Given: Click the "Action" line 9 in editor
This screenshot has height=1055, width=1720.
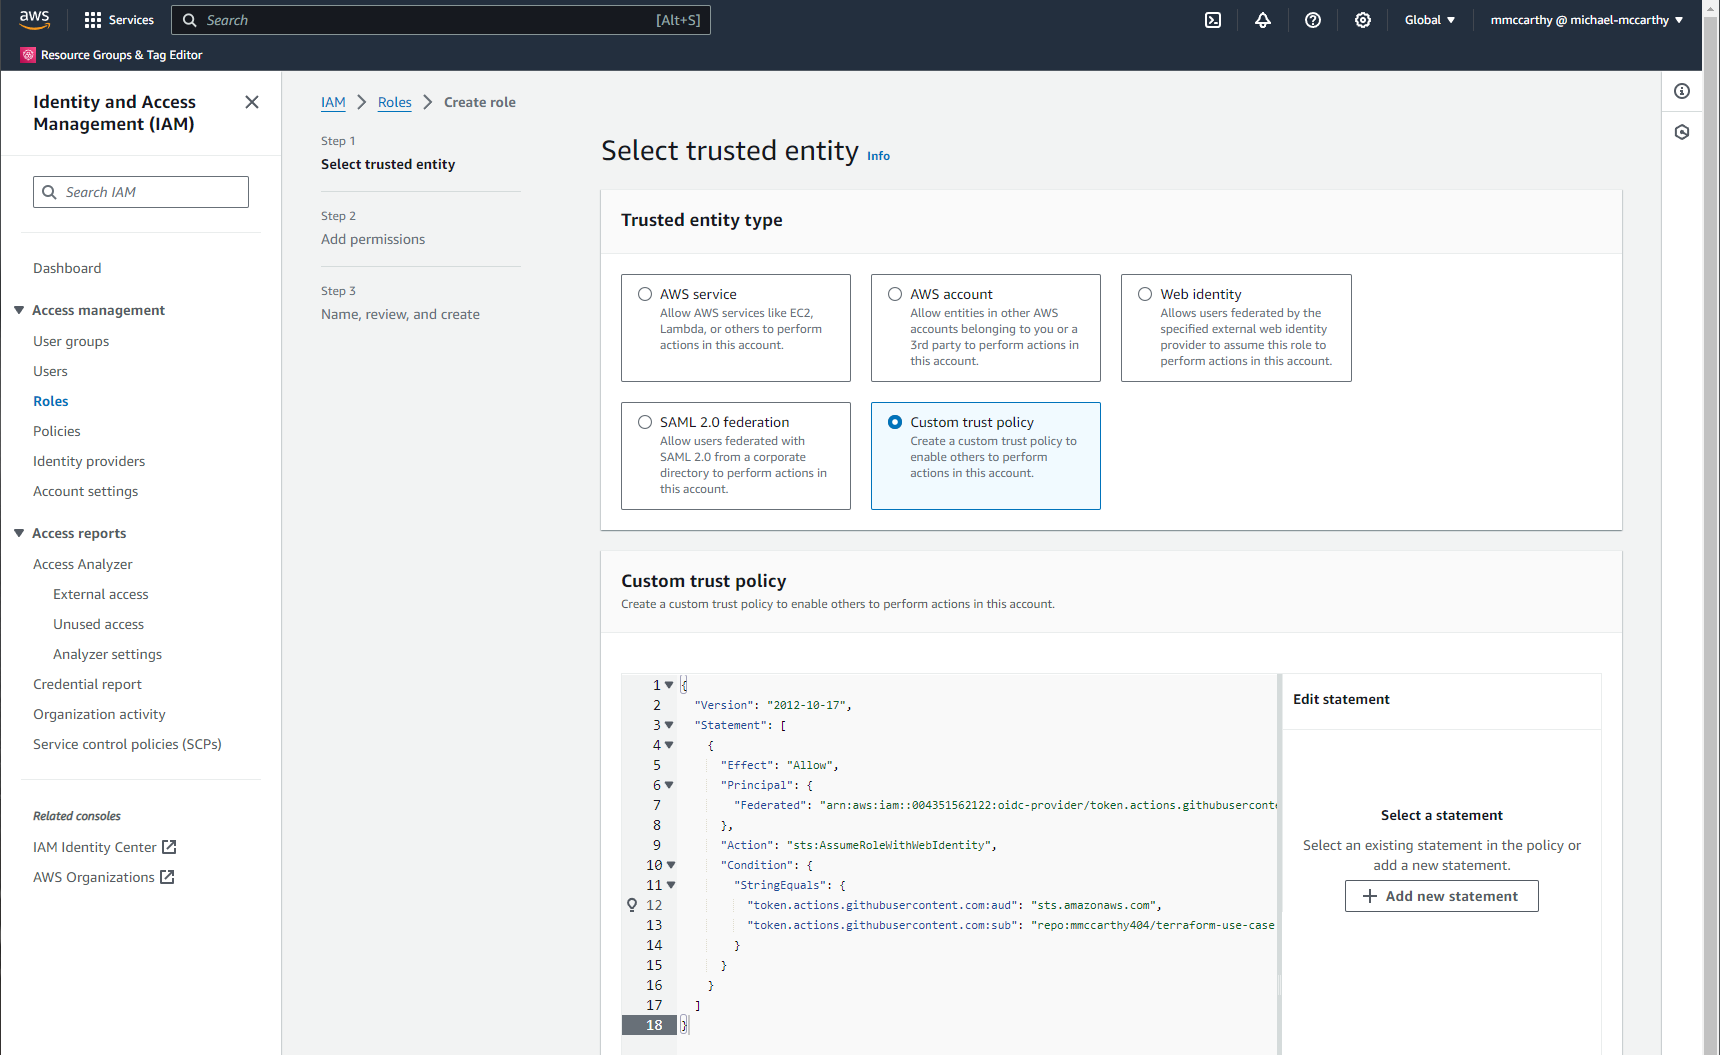Looking at the screenshot, I should (x=858, y=845).
